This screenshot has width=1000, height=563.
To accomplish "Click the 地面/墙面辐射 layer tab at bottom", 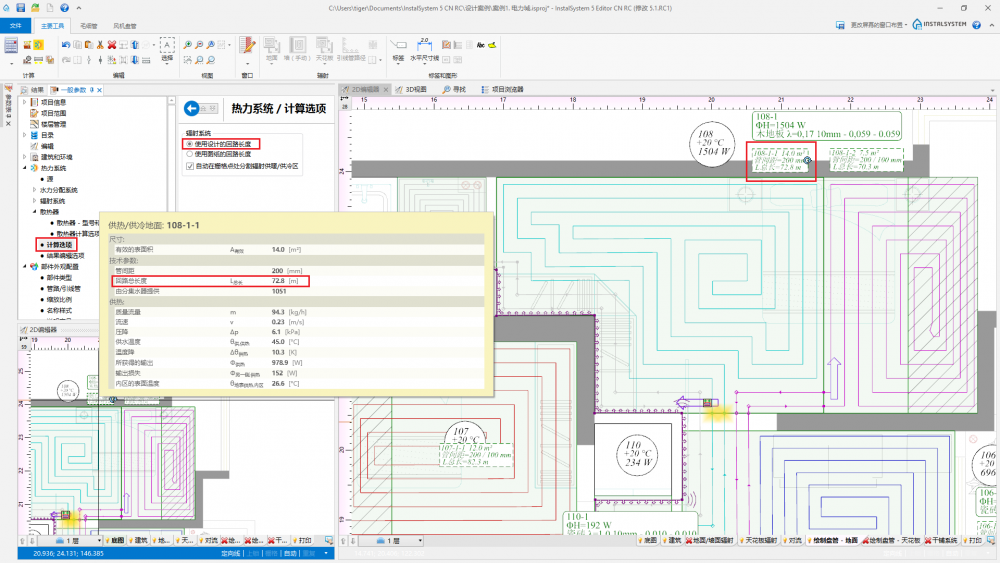I will point(714,541).
